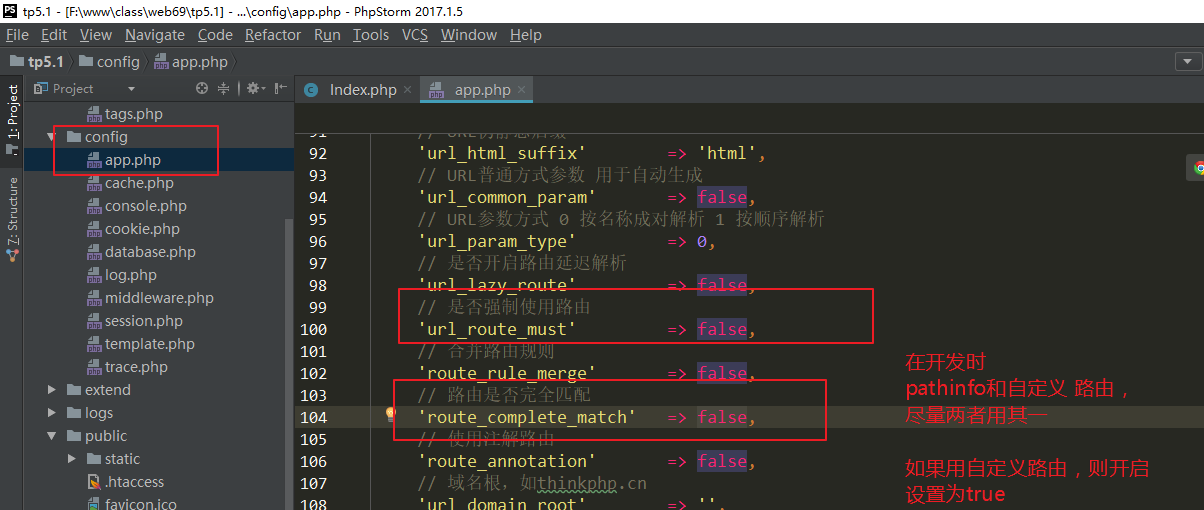
Task: Open the VCS menu
Action: (x=415, y=35)
